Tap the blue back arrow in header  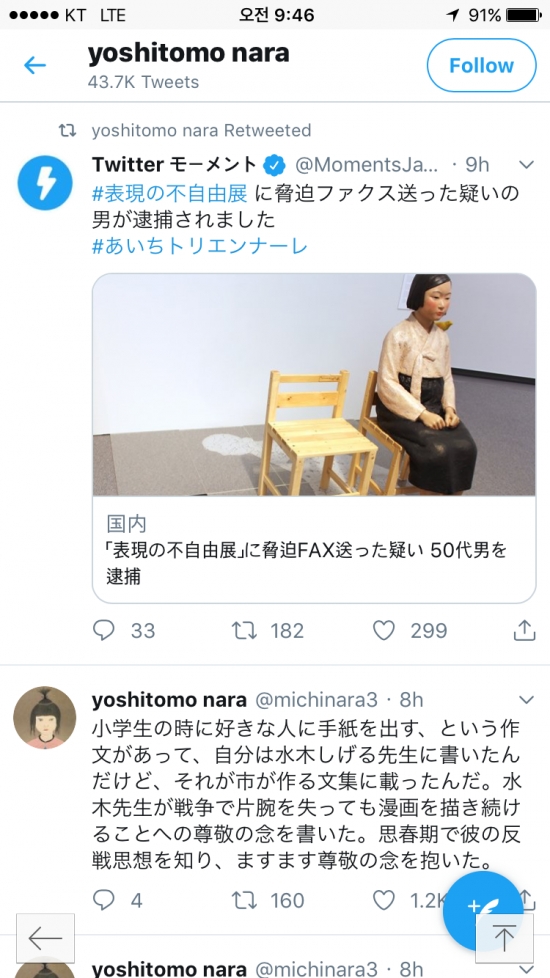35,65
